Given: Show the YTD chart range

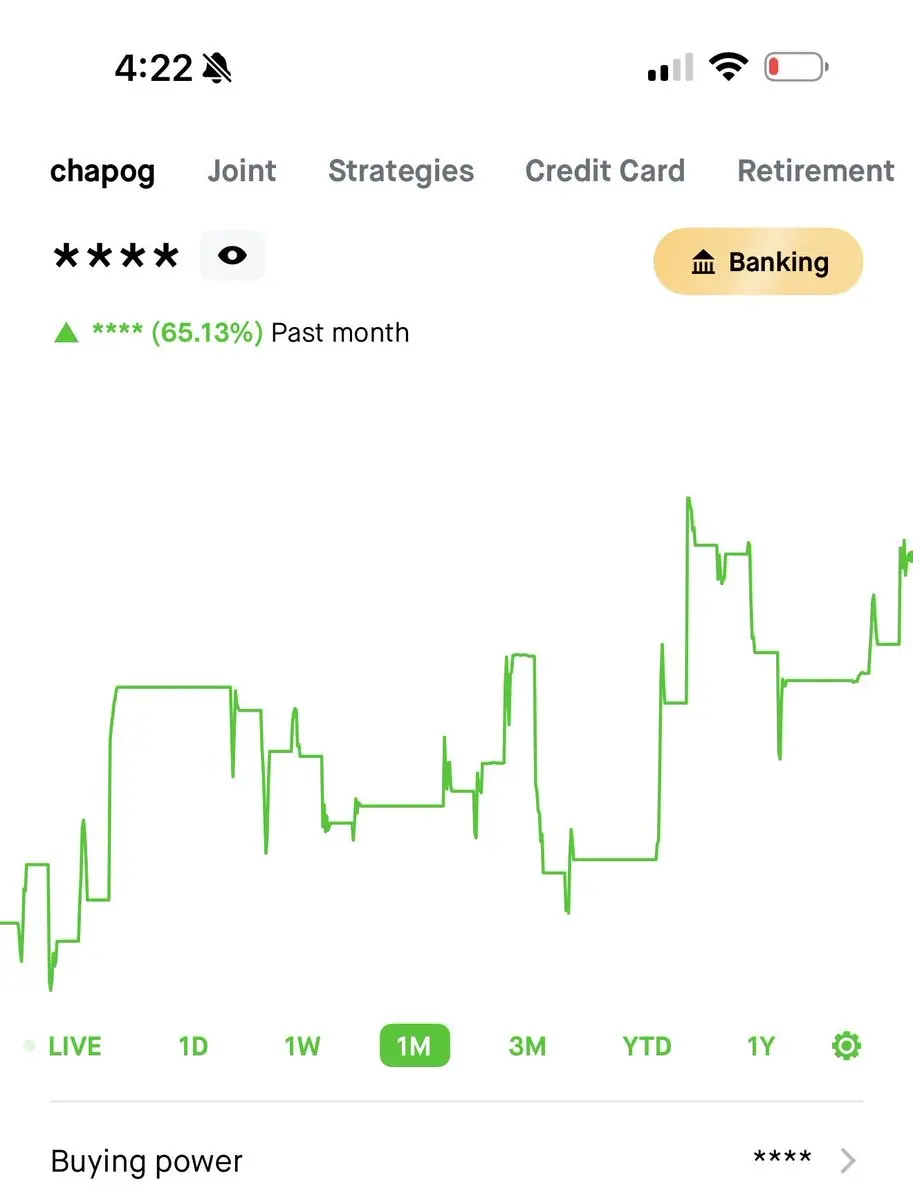Looking at the screenshot, I should 647,1047.
